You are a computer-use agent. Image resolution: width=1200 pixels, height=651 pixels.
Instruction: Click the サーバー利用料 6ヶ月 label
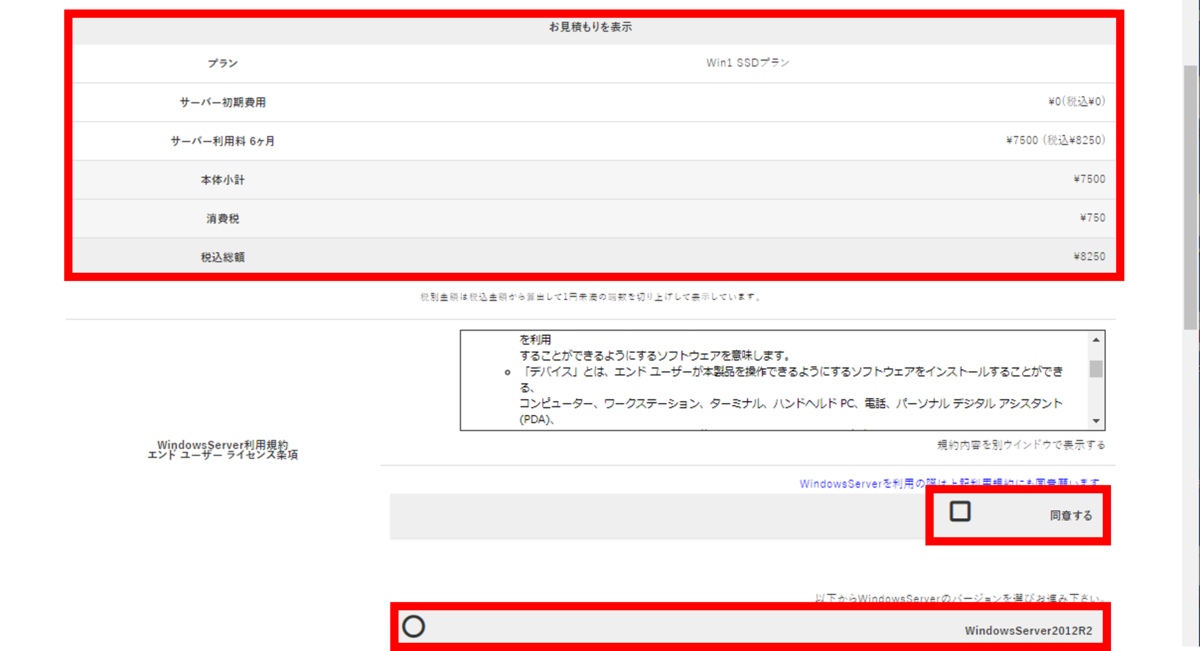pyautogui.click(x=223, y=141)
